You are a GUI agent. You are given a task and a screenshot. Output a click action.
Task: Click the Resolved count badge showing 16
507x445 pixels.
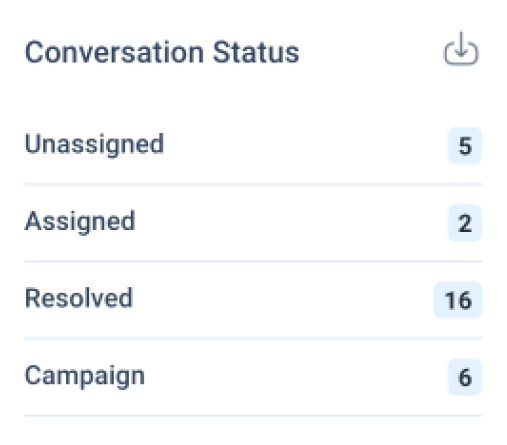[458, 300]
